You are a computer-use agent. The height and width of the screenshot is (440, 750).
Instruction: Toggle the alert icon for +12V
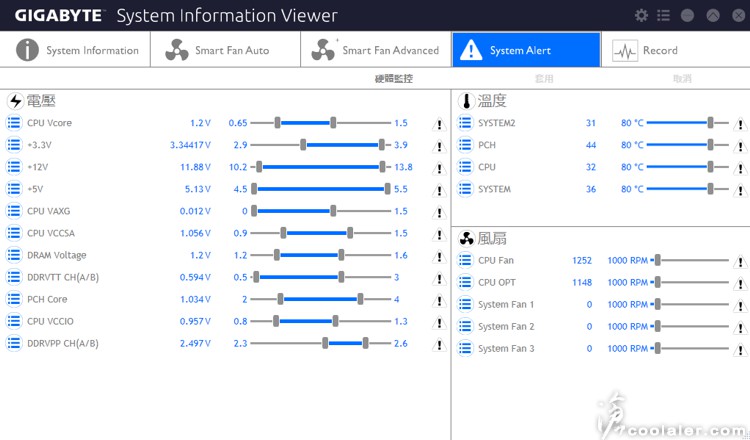tap(439, 168)
